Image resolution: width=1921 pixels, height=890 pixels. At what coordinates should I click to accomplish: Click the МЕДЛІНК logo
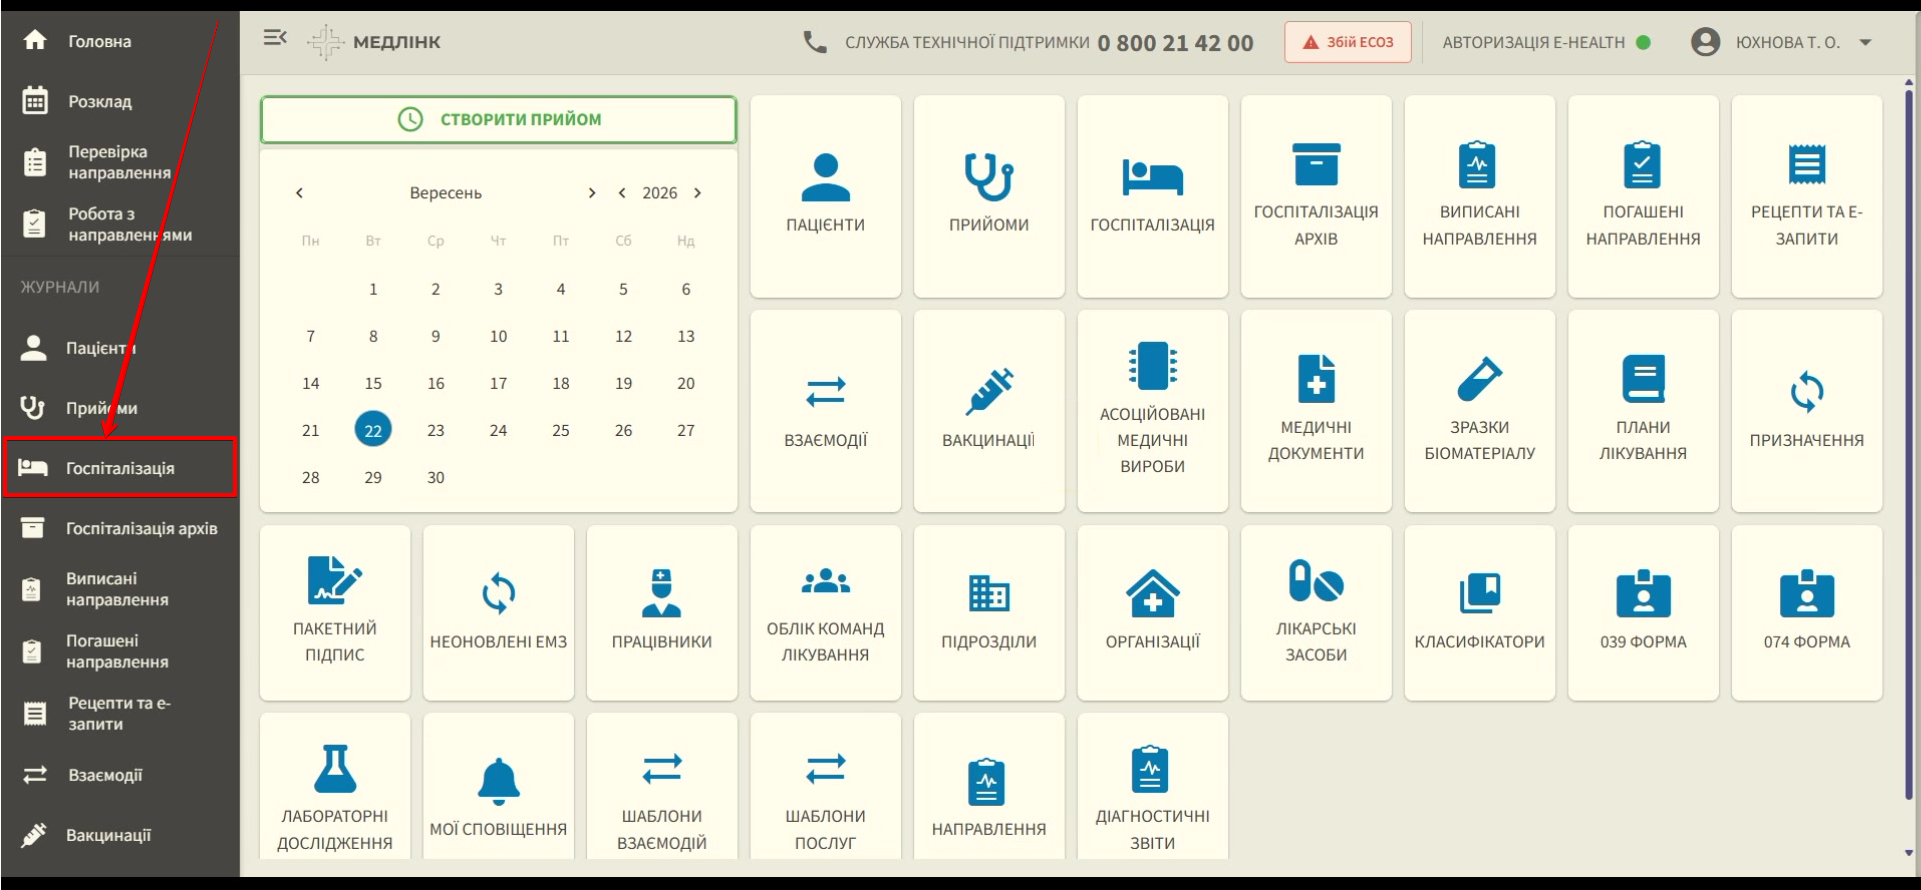pyautogui.click(x=374, y=42)
